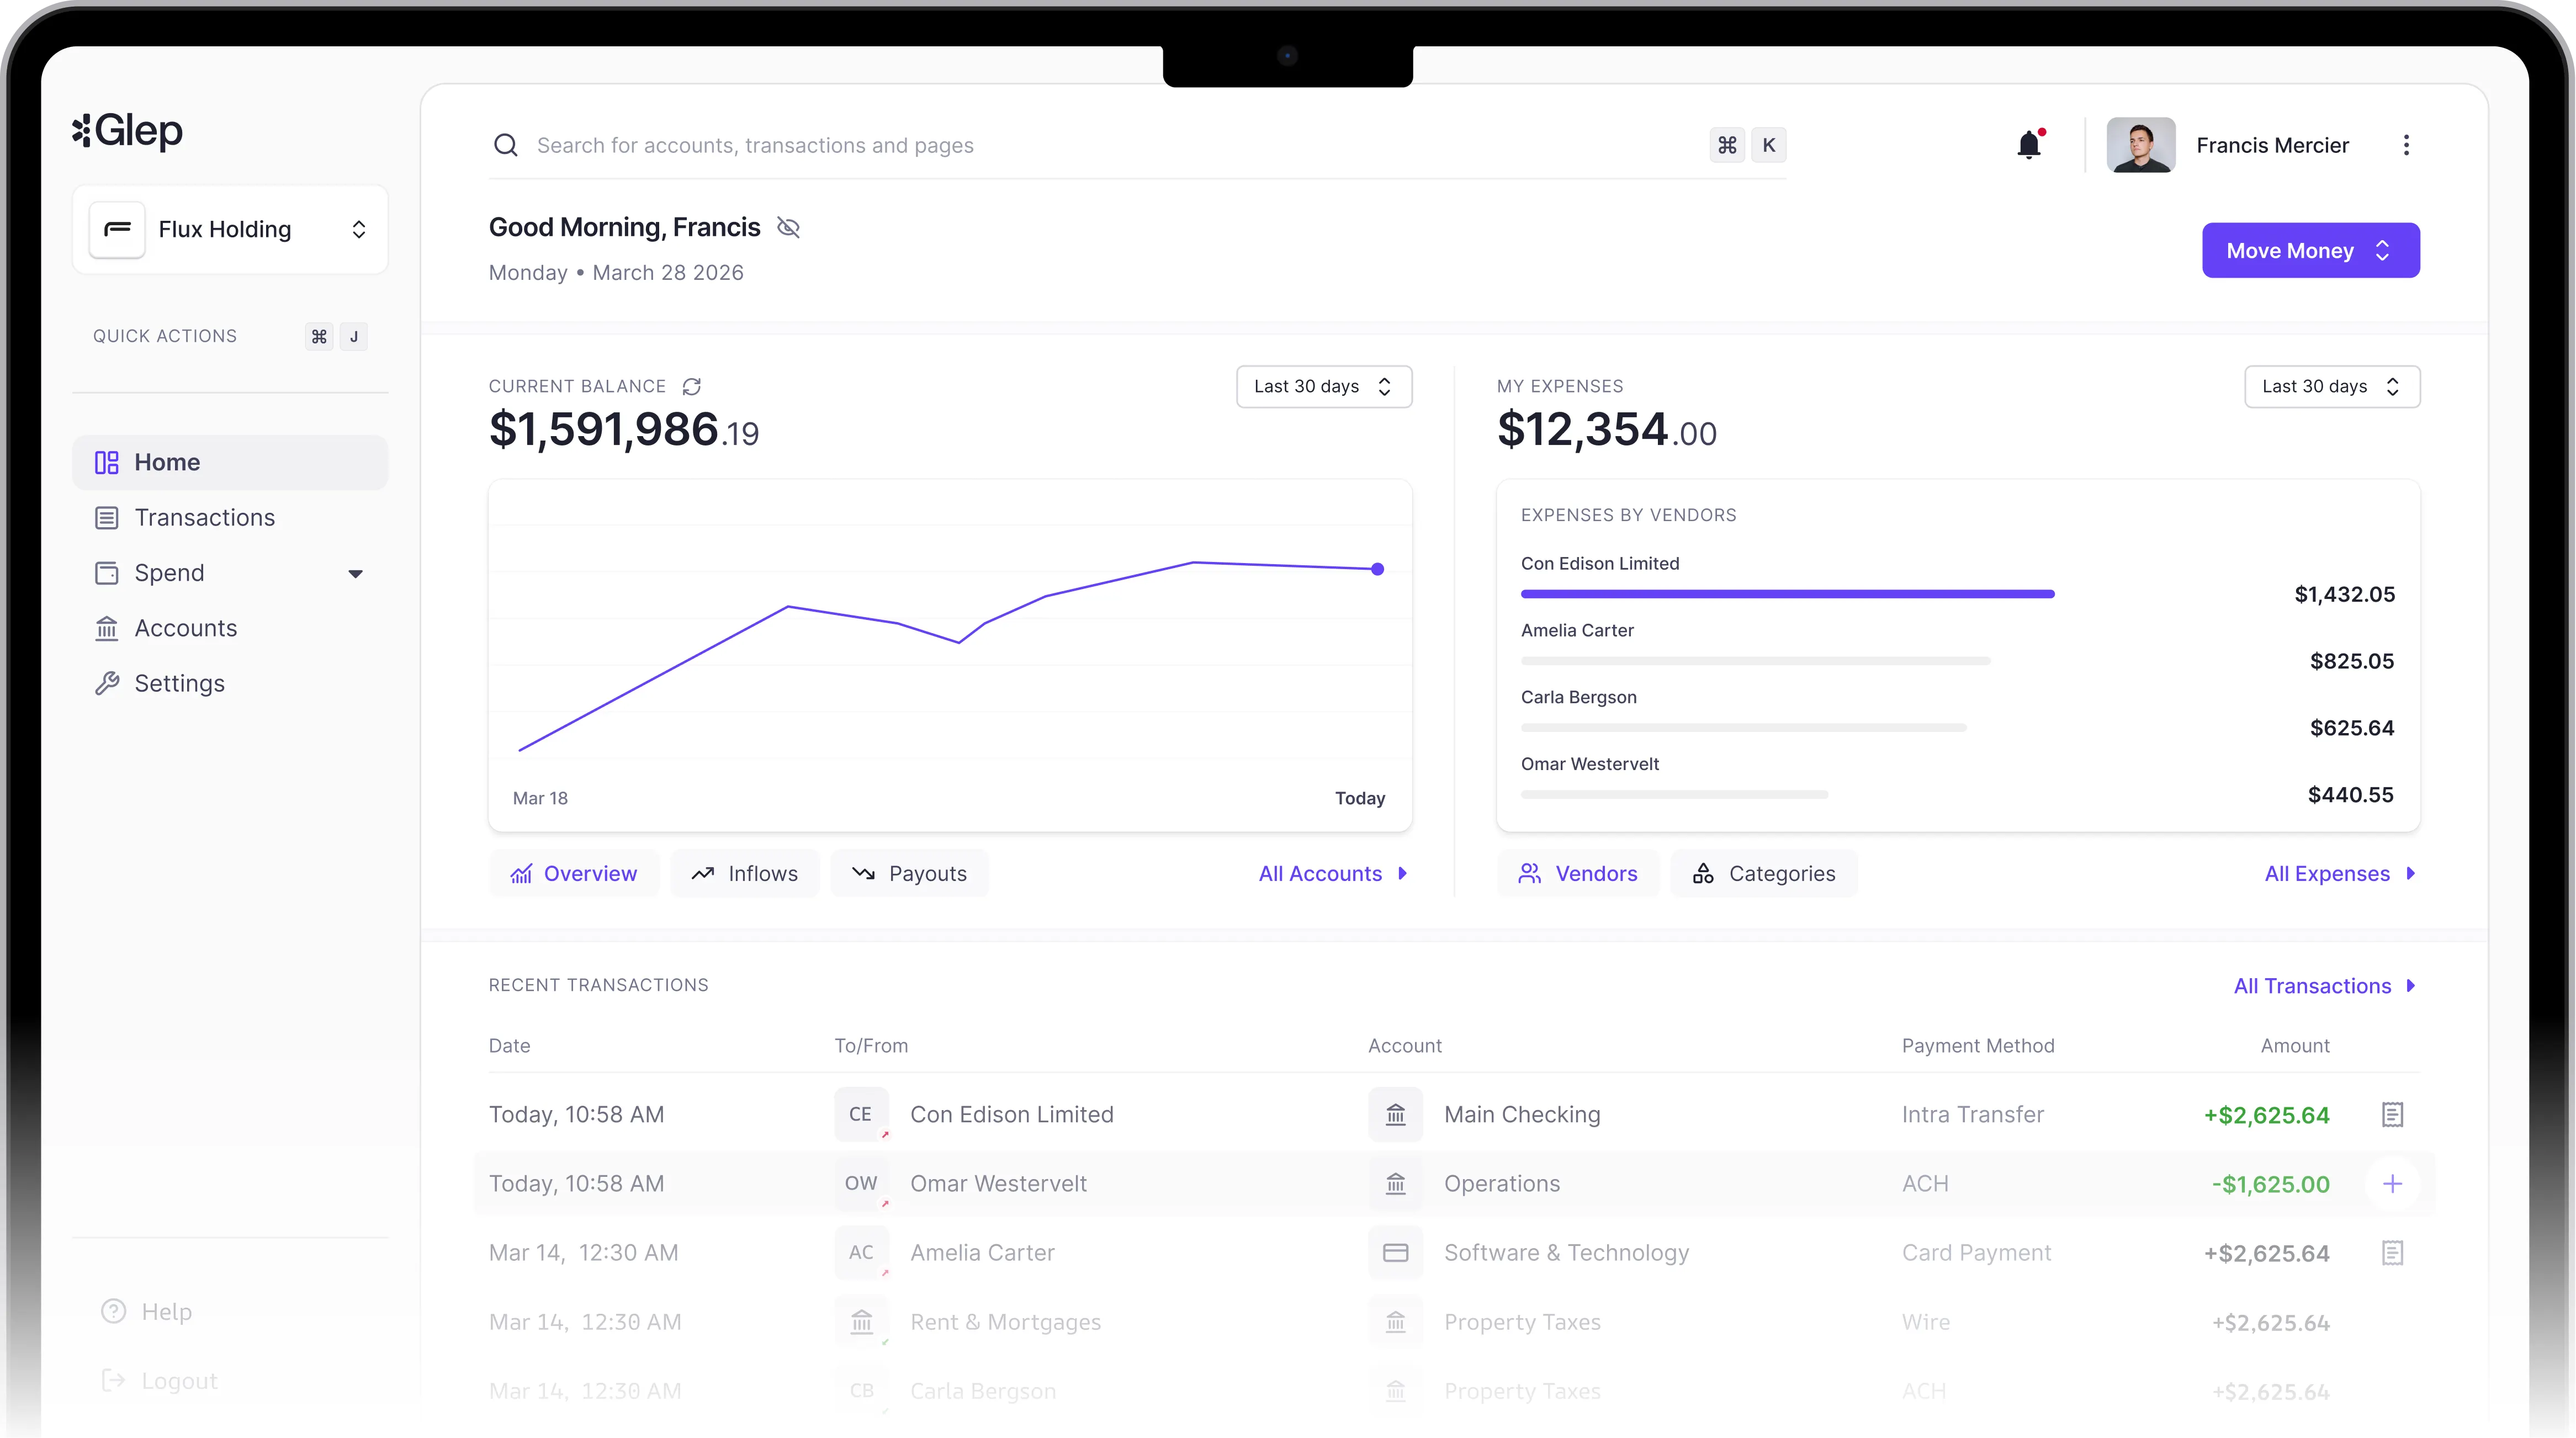Go to Home in sidebar
This screenshot has width=2576, height=1438.
tap(230, 462)
